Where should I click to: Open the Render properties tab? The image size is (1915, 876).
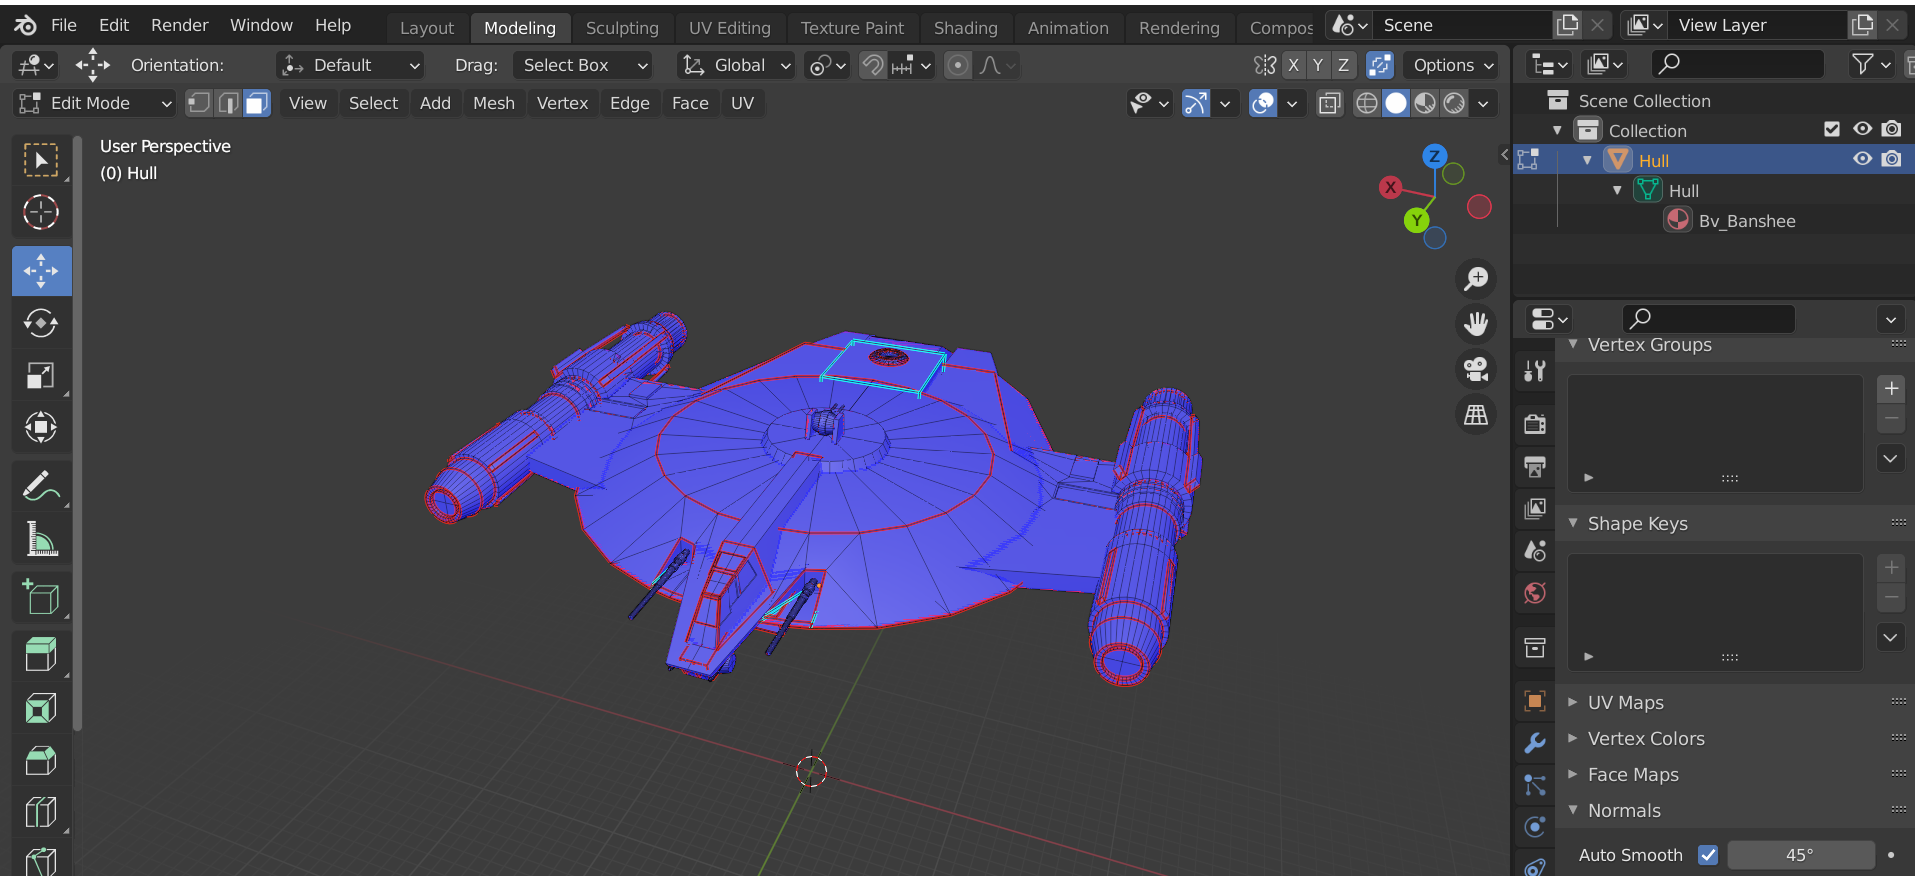[1535, 424]
